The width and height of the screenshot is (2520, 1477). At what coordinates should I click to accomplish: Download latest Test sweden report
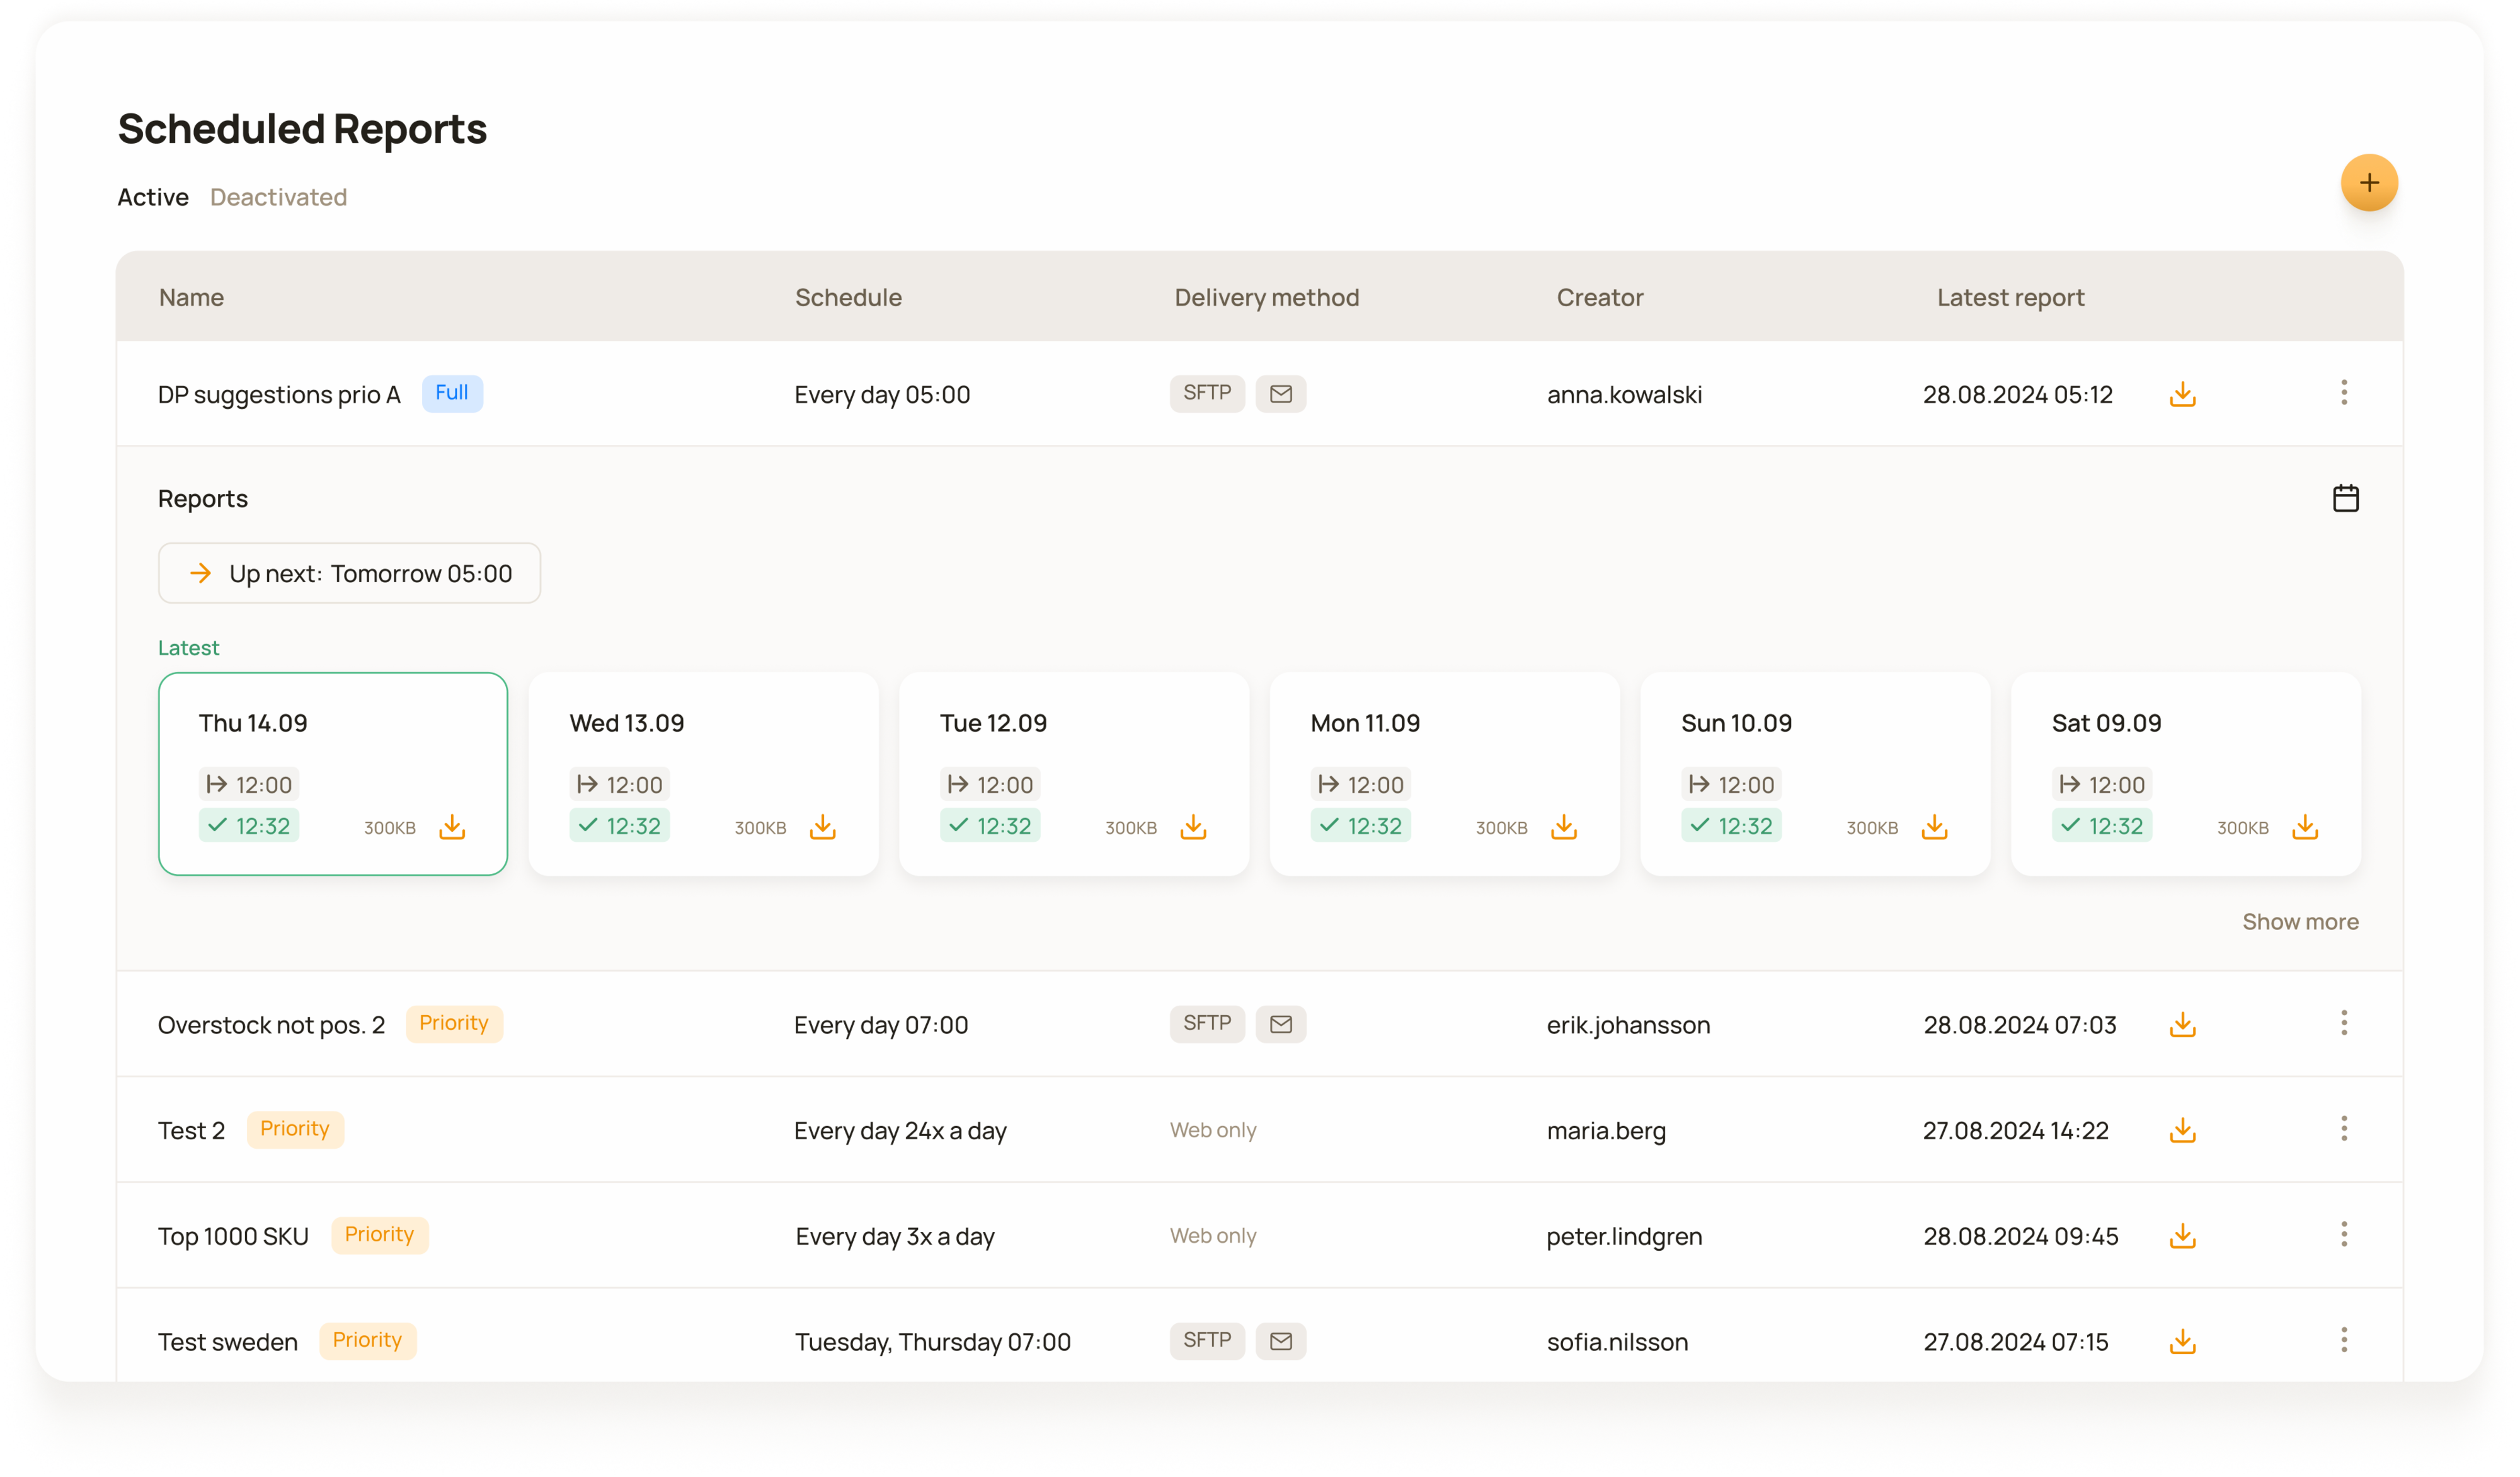[2182, 1342]
